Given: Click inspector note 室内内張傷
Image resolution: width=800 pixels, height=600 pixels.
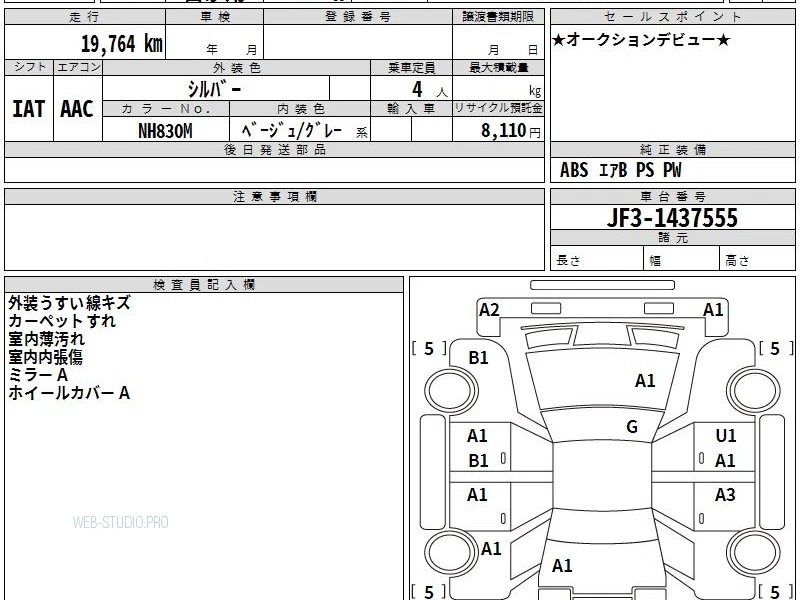Looking at the screenshot, I should tap(45, 357).
